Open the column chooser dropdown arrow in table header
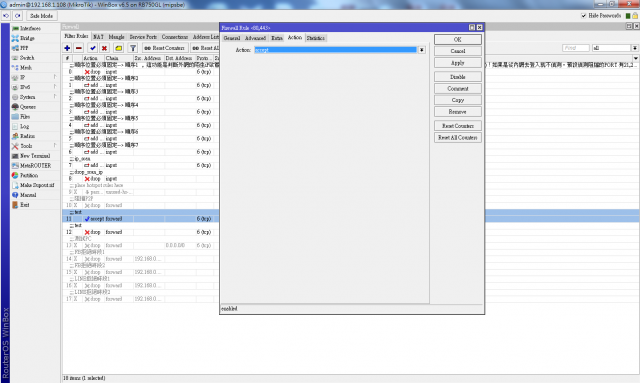 click(x=636, y=58)
